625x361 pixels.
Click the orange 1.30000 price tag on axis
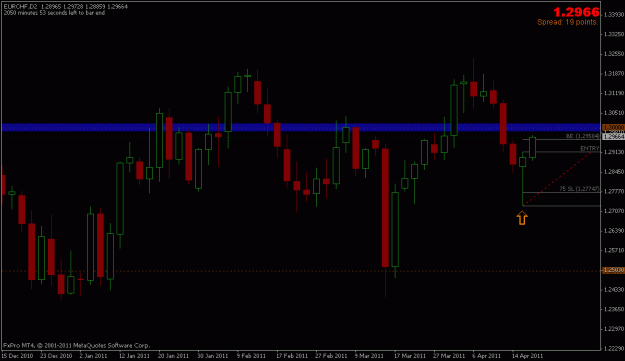click(x=613, y=127)
